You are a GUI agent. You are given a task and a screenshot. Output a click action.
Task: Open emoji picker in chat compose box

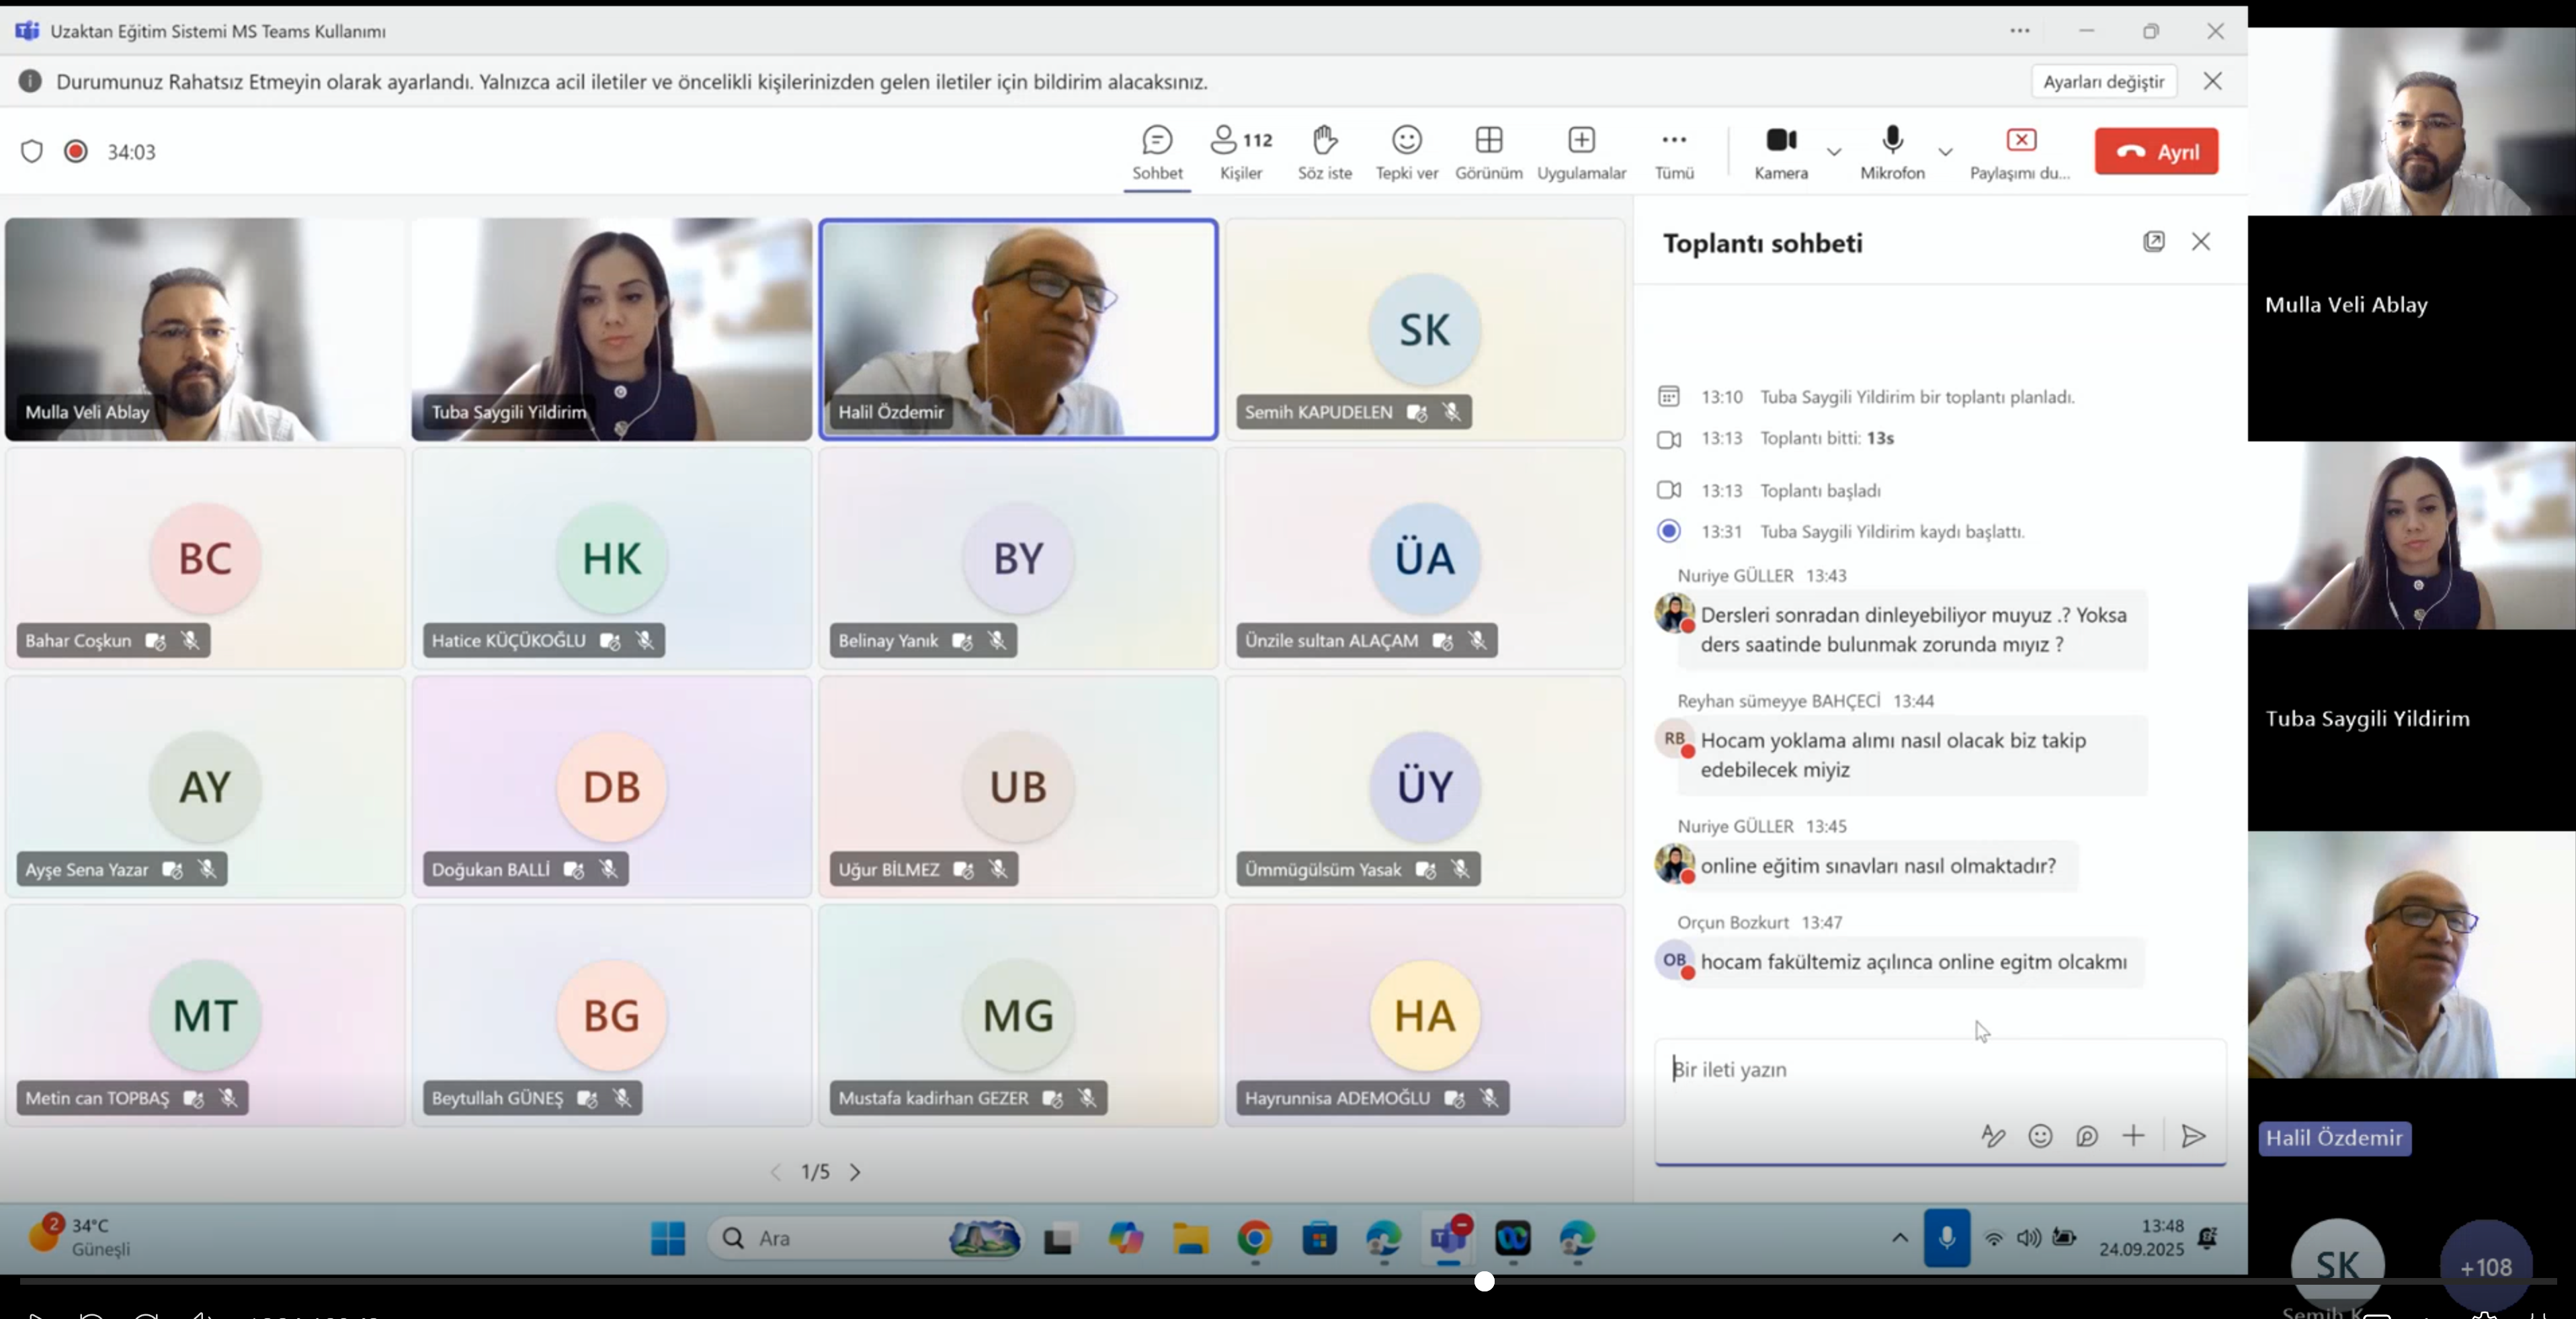tap(2040, 1136)
